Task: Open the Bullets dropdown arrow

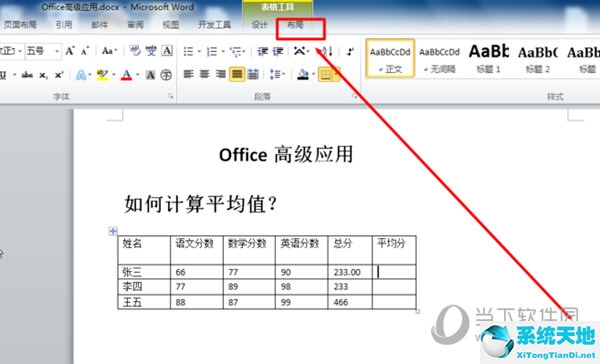Action: tap(199, 51)
